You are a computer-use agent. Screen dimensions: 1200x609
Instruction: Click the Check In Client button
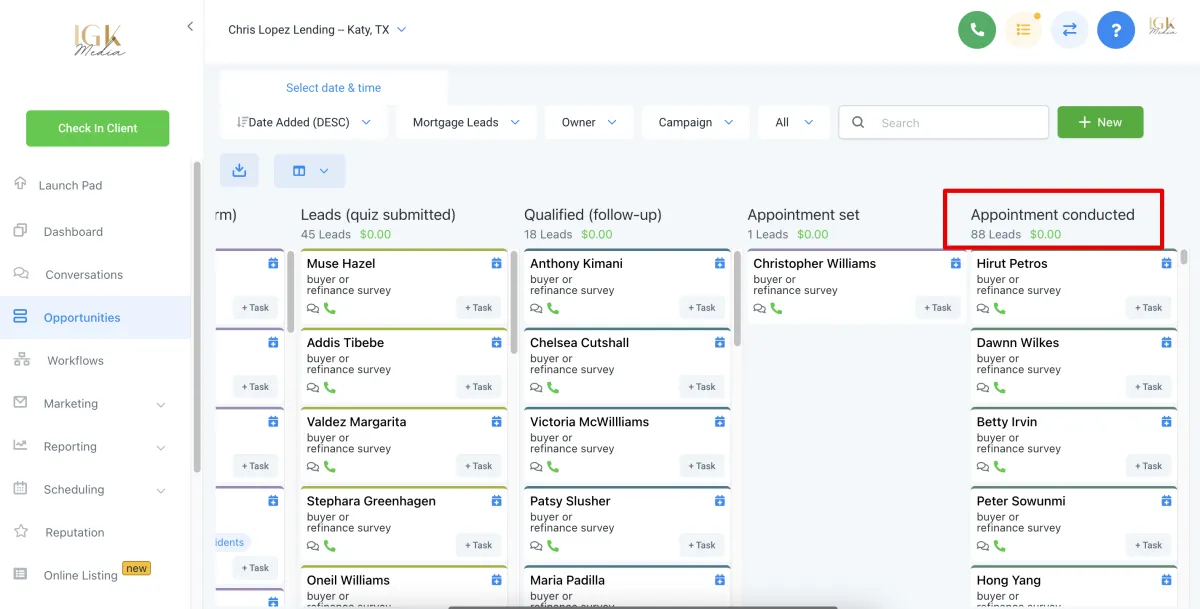click(x=97, y=128)
